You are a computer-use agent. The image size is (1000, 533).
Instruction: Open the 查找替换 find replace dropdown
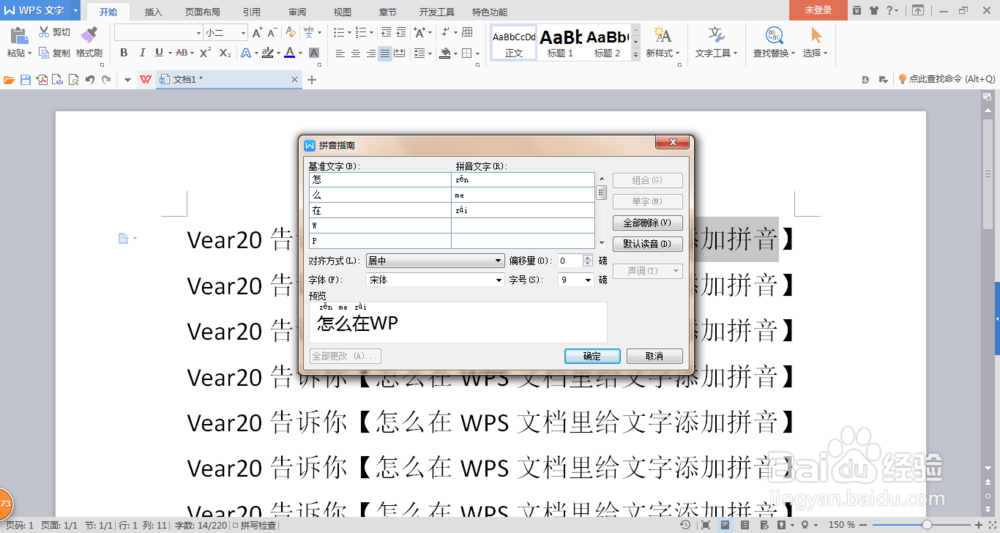point(774,54)
